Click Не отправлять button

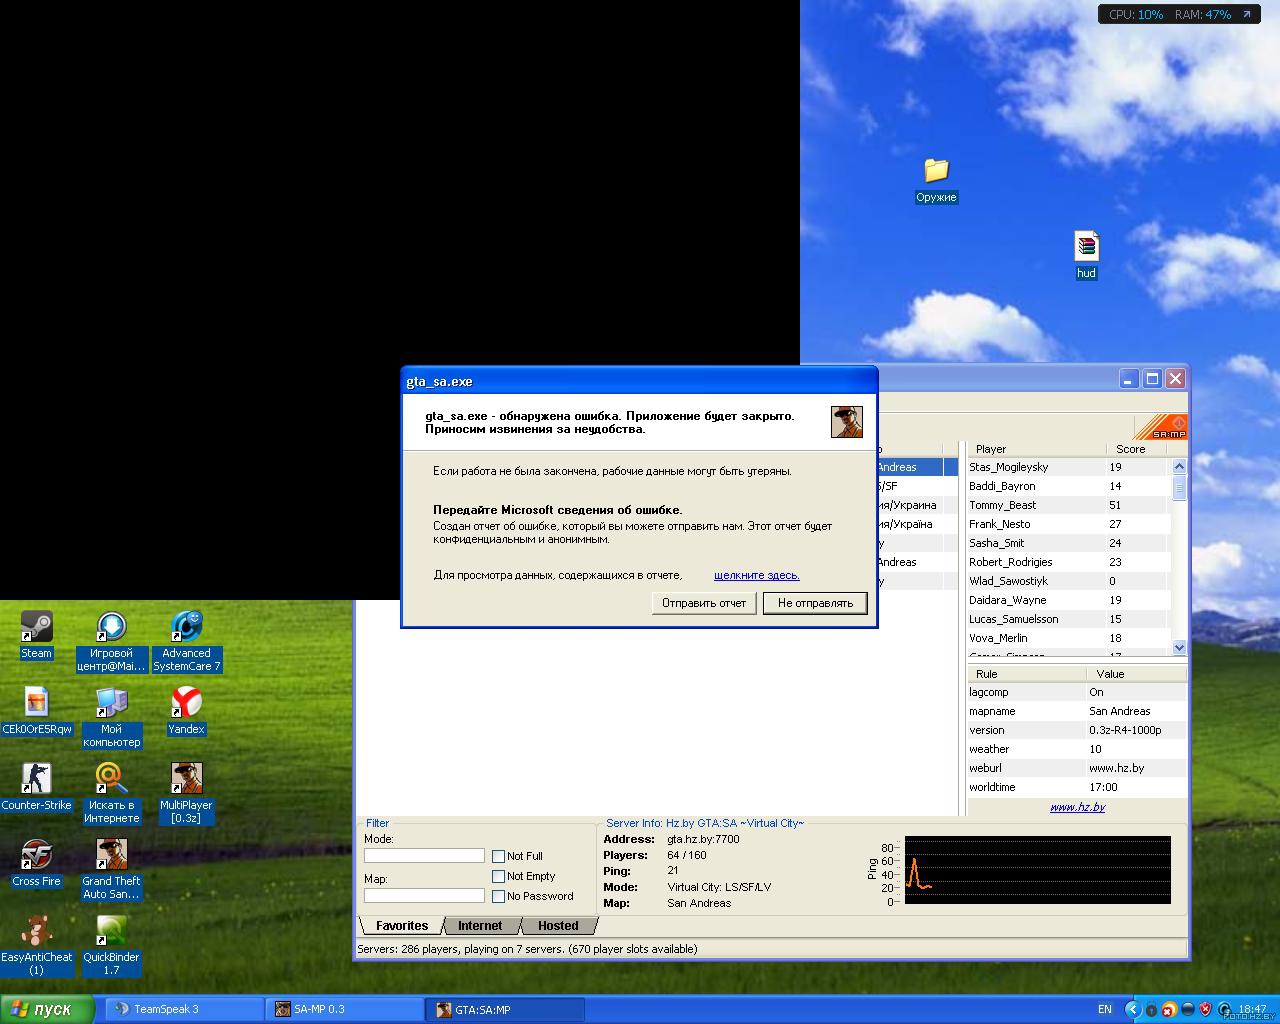click(815, 603)
